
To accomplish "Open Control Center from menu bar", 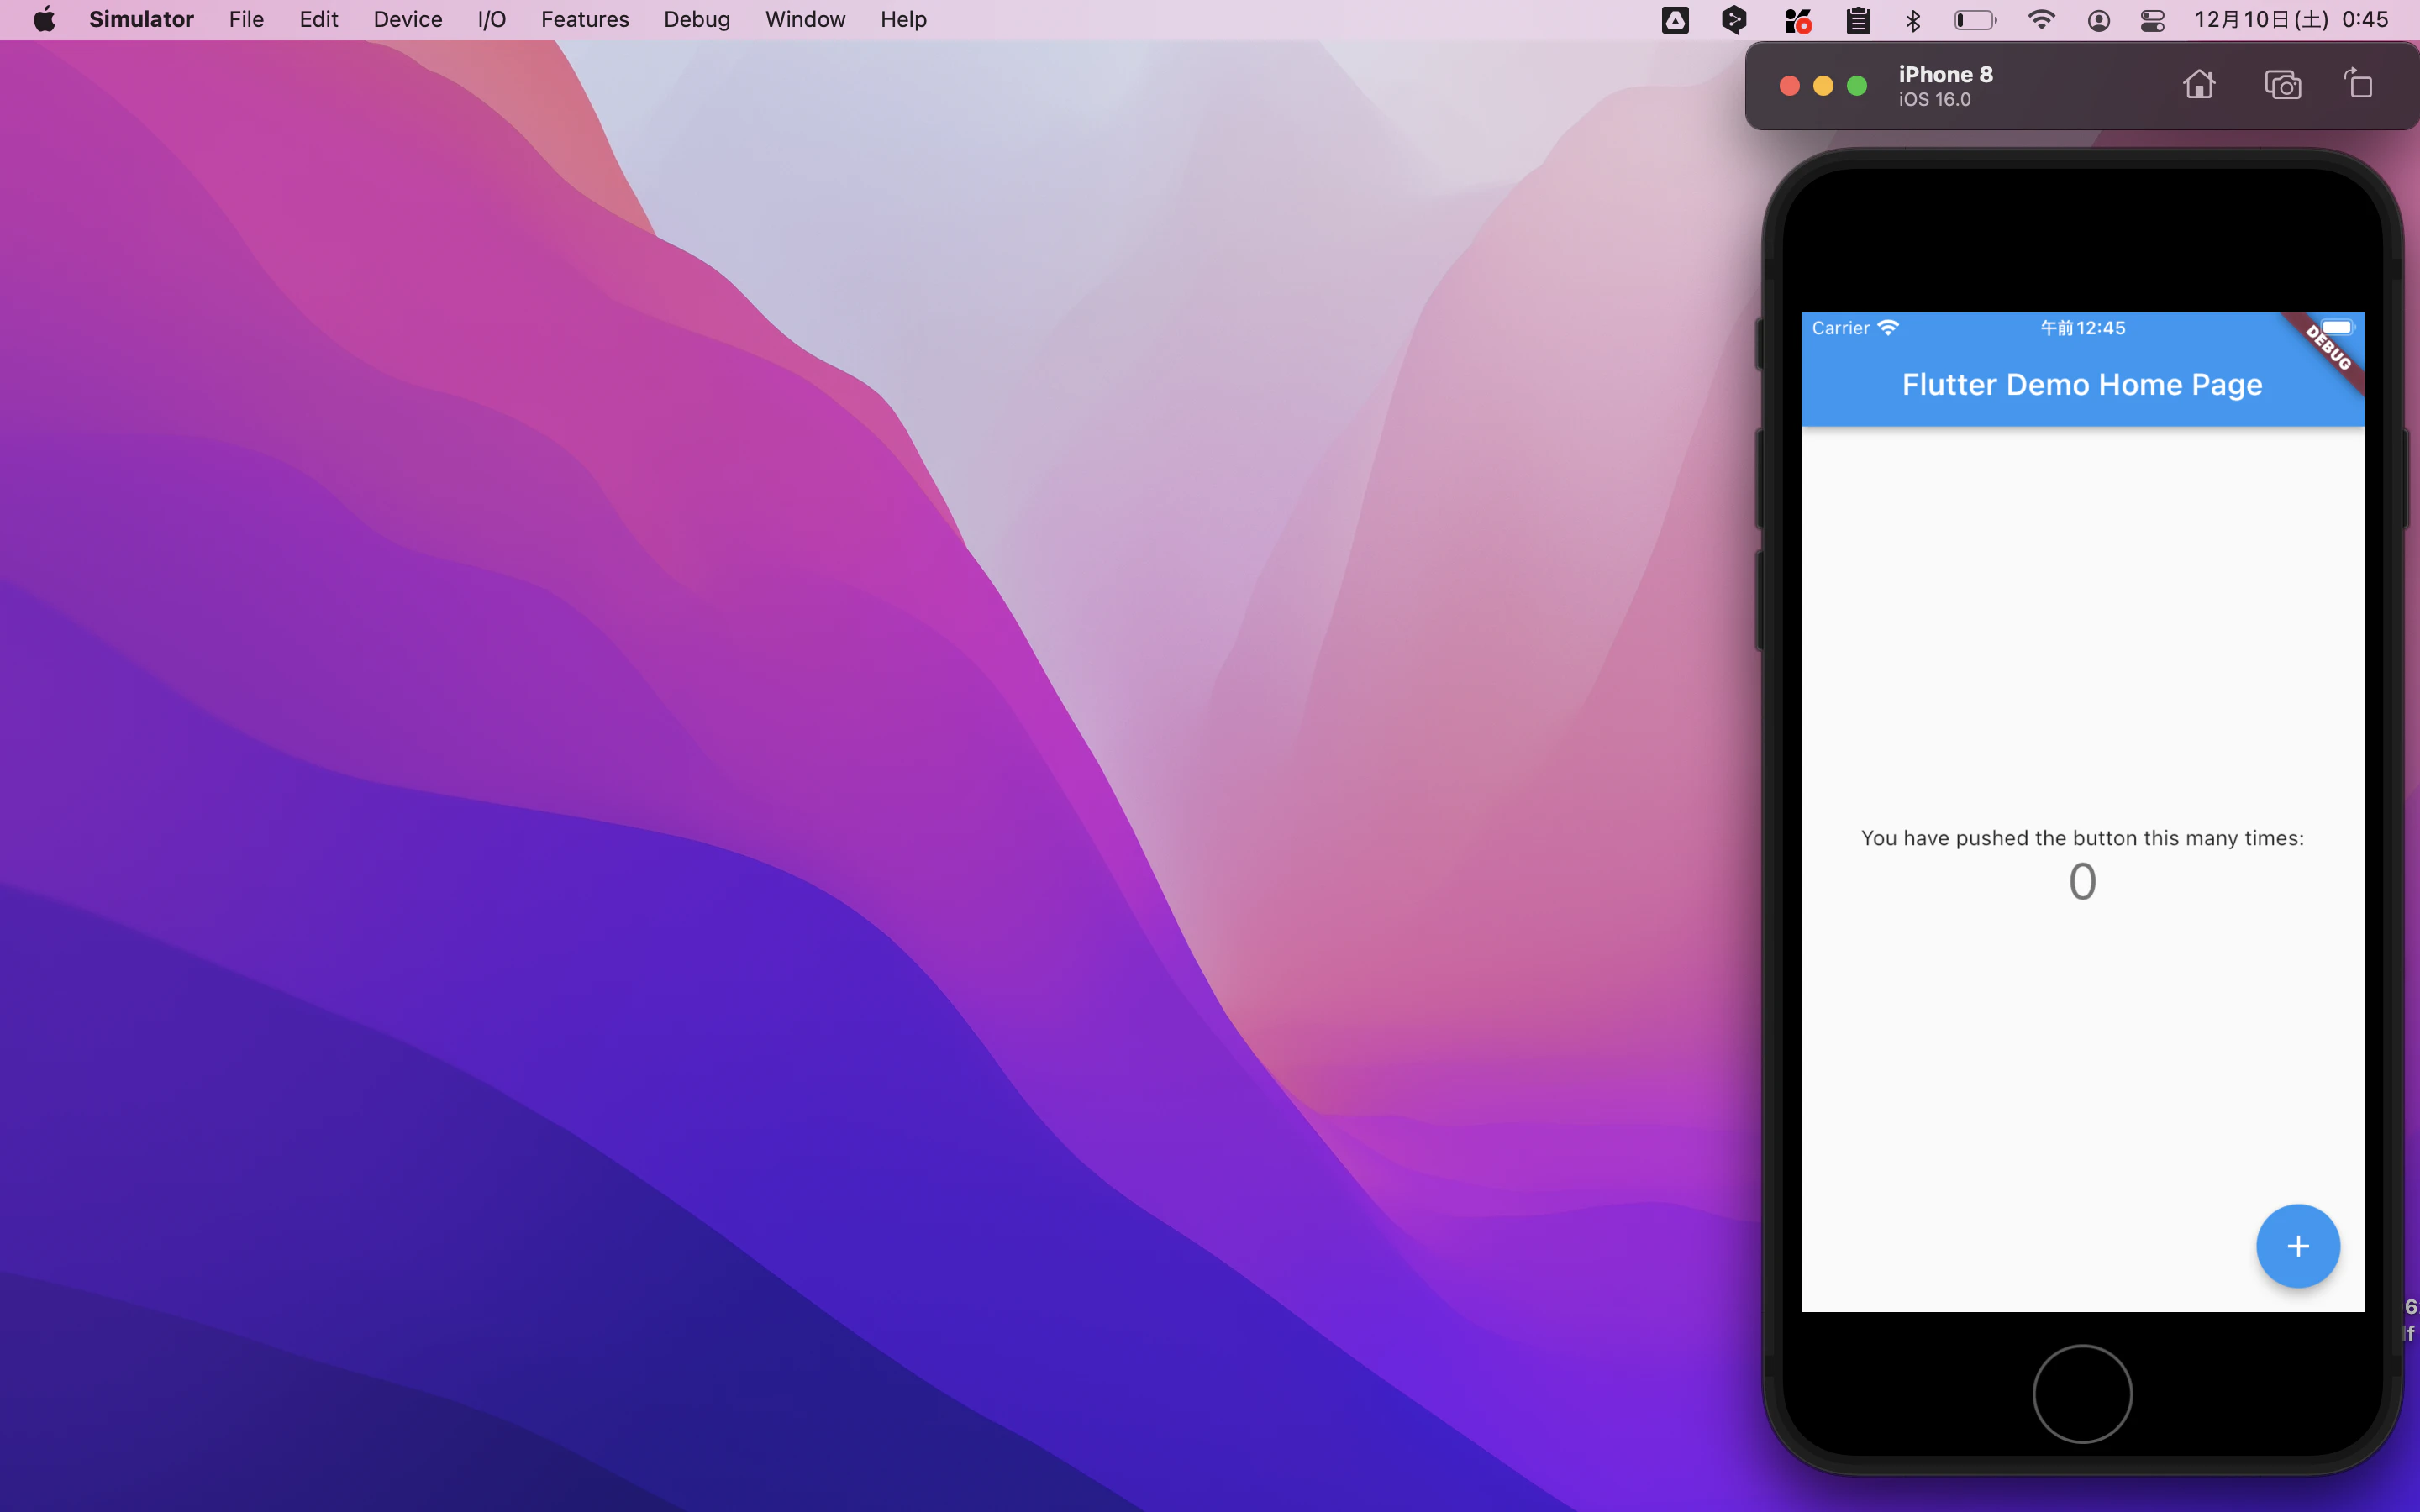I will [2152, 20].
